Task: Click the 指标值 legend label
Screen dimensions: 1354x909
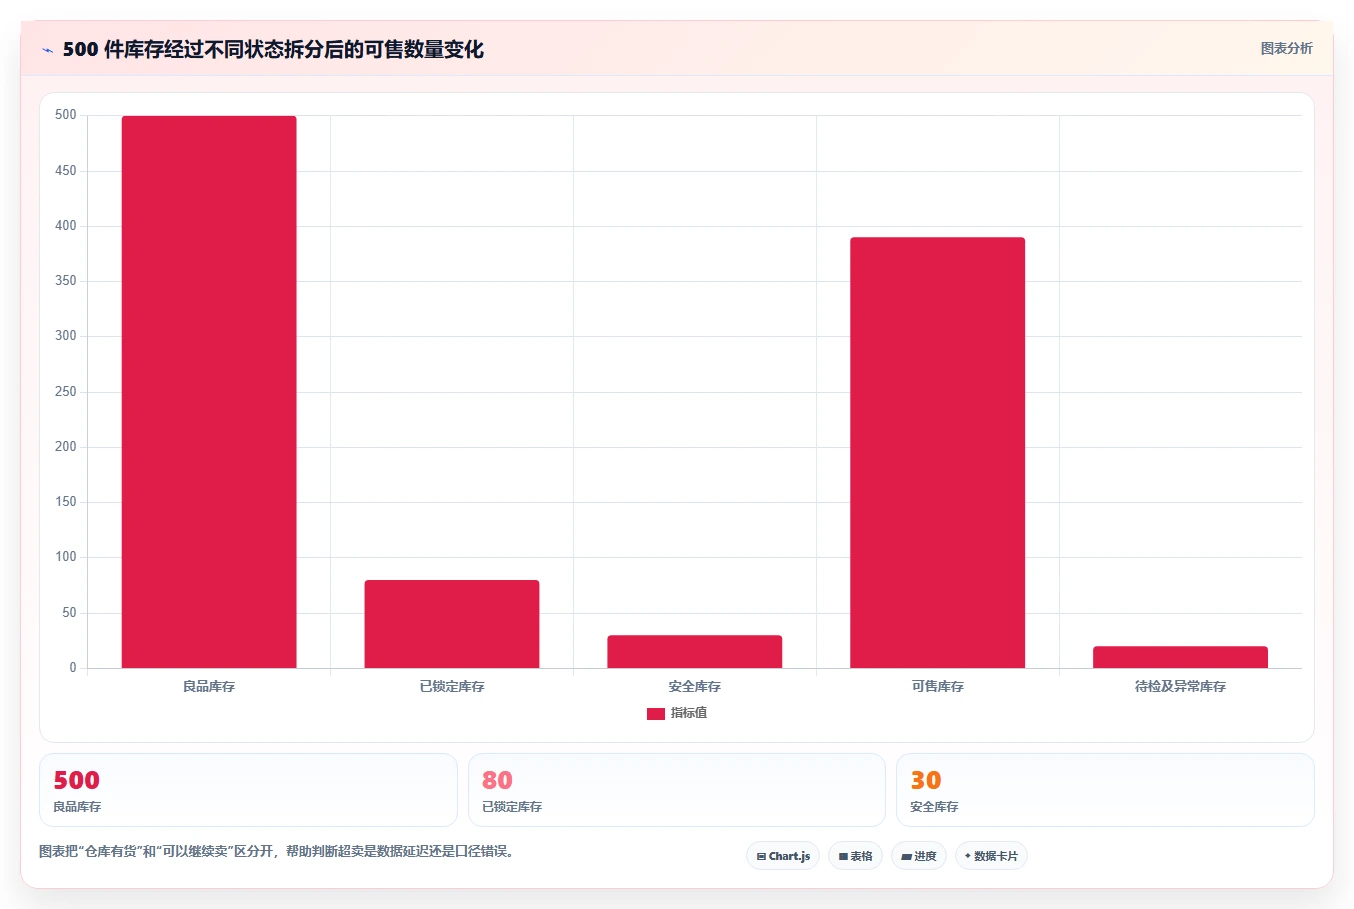Action: [689, 713]
